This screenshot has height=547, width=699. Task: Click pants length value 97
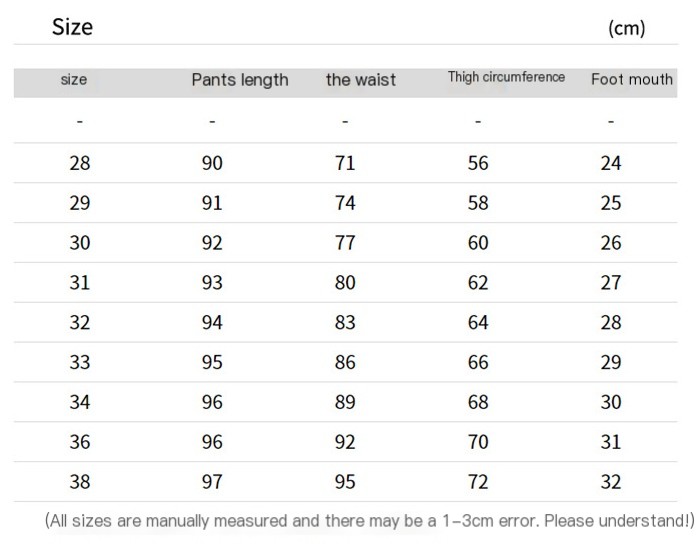212,482
